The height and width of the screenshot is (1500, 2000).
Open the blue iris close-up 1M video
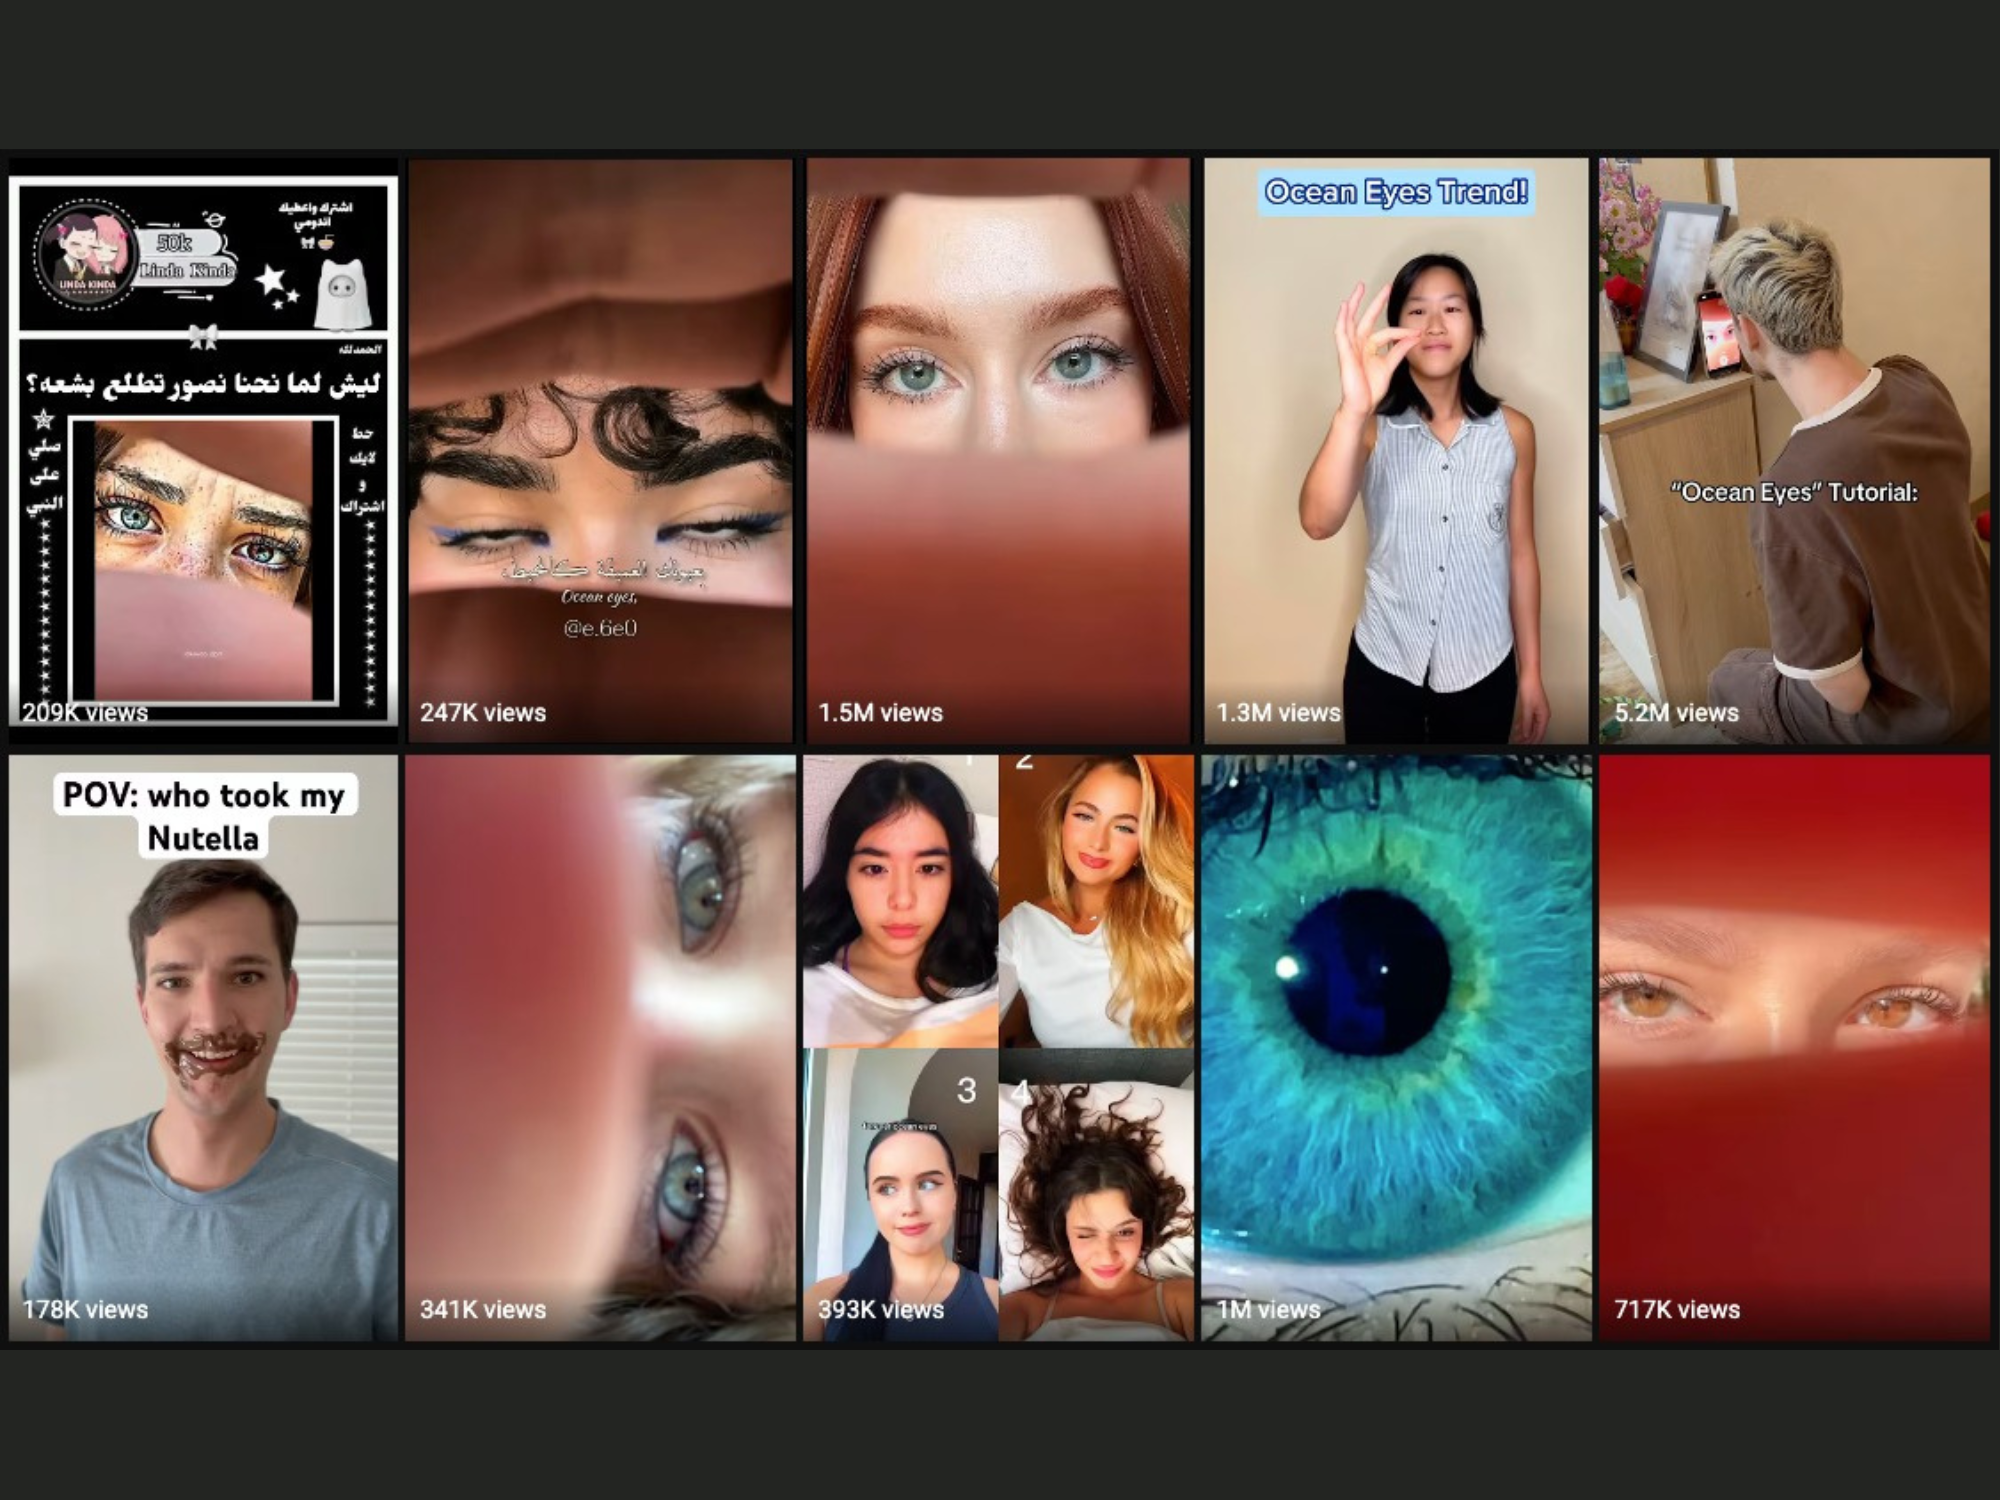[x=1395, y=1048]
